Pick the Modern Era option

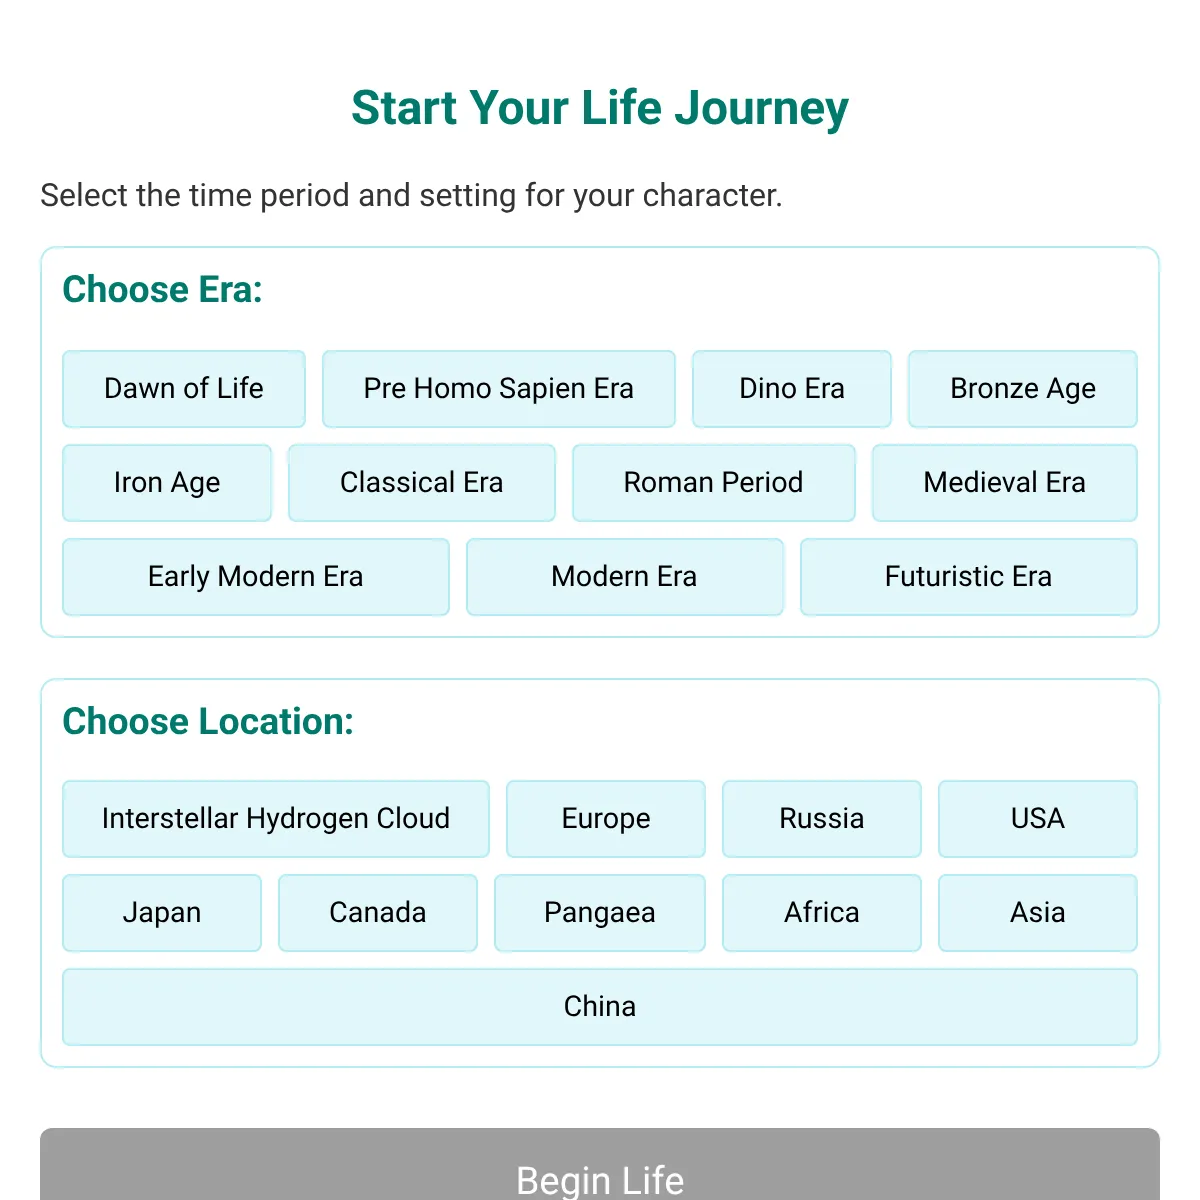tap(625, 577)
